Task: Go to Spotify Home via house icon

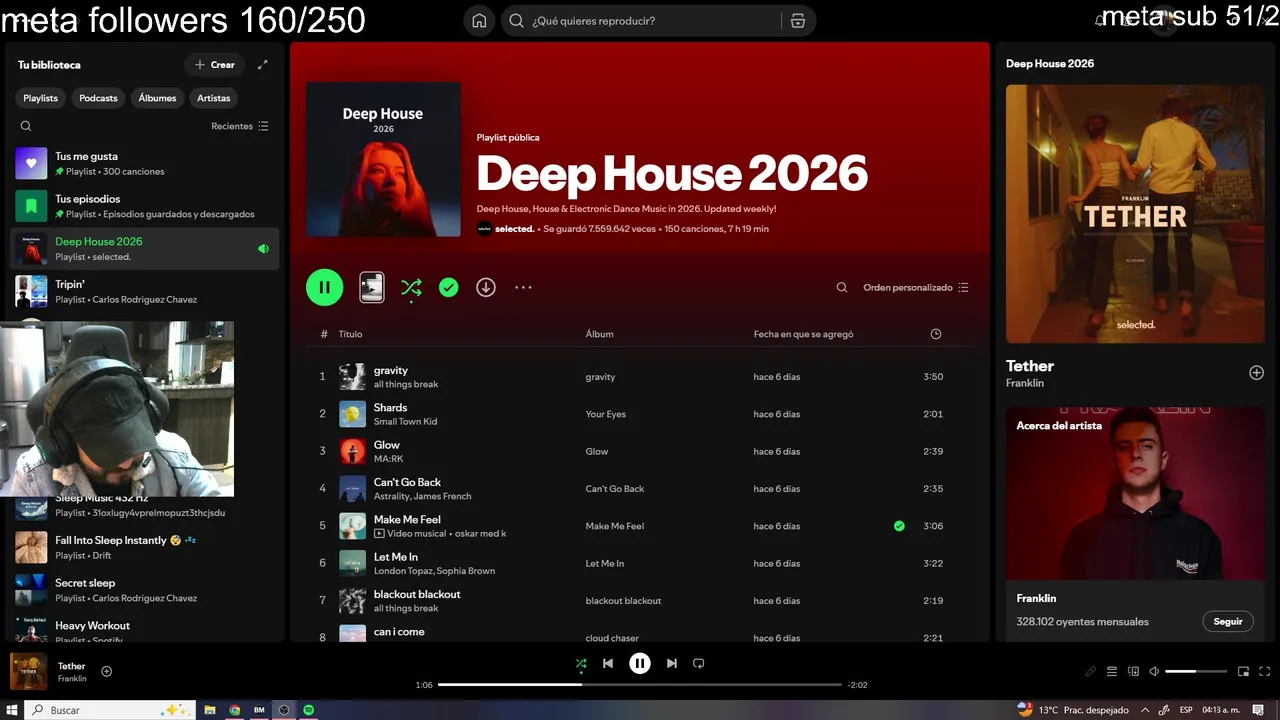Action: pos(479,21)
